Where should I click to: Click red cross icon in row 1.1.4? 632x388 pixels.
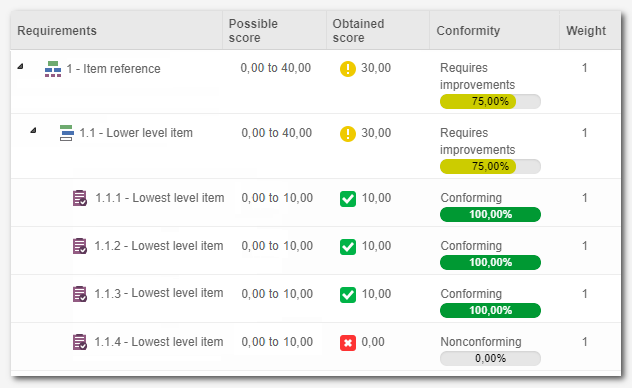(348, 343)
